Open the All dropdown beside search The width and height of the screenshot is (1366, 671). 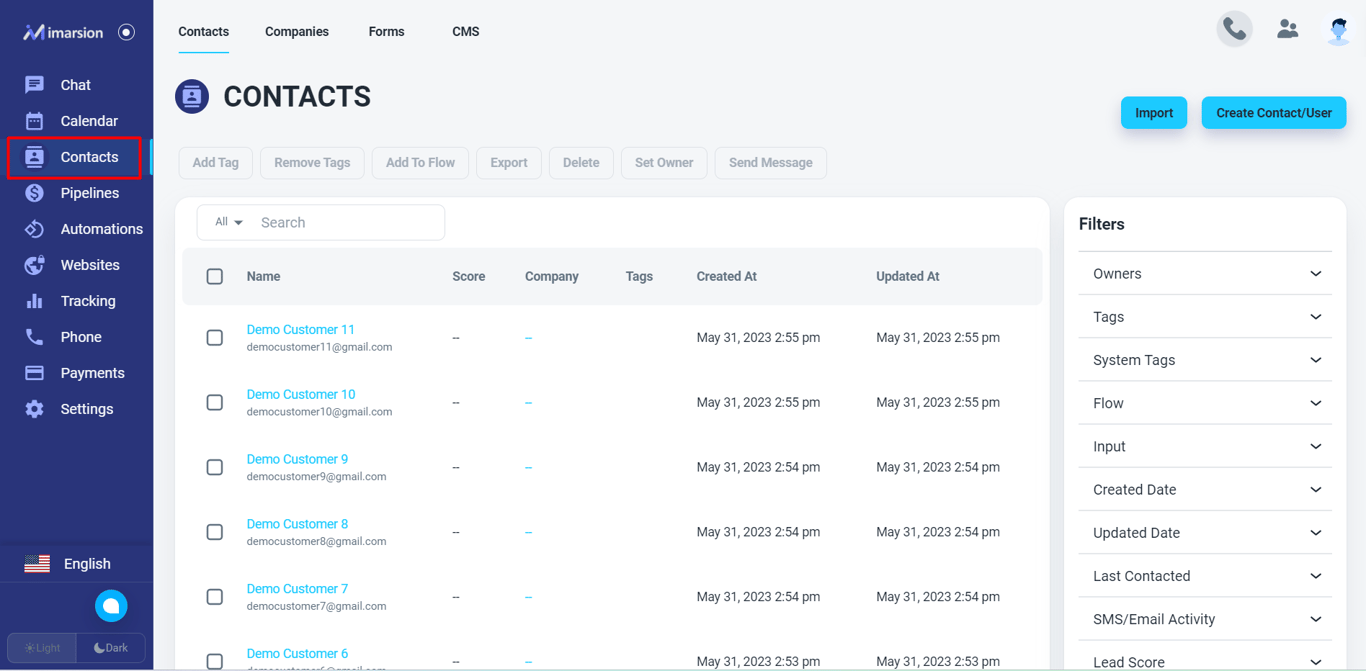pyautogui.click(x=229, y=222)
